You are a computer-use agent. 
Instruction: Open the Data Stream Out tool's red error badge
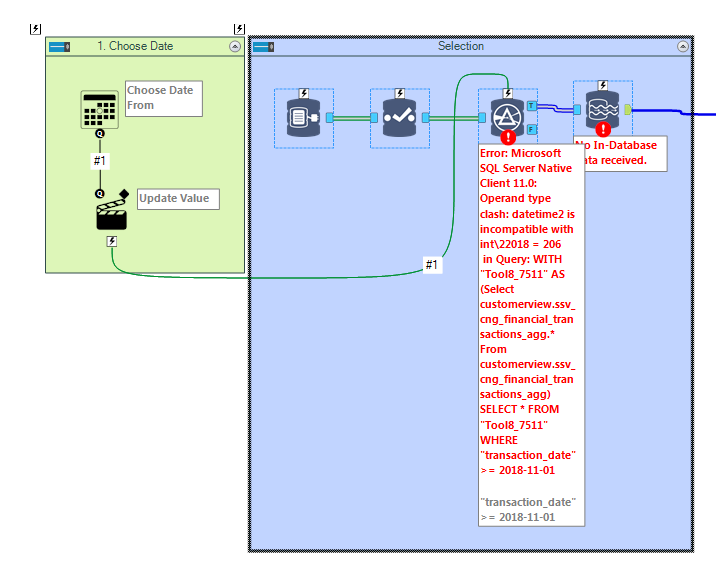click(603, 129)
